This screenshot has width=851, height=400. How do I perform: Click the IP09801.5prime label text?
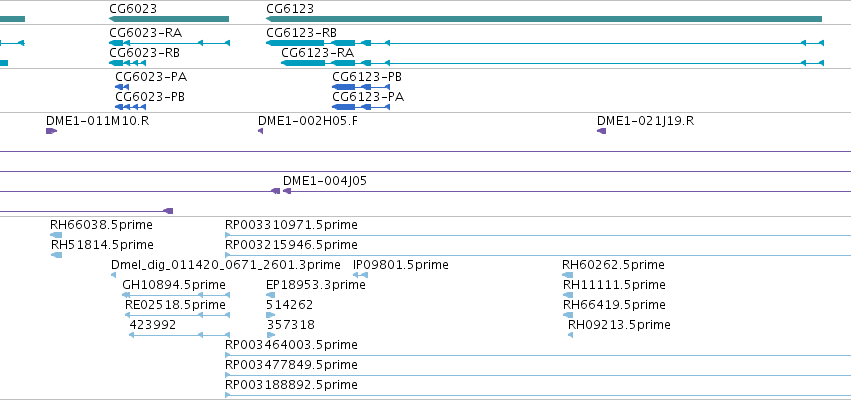coord(401,265)
